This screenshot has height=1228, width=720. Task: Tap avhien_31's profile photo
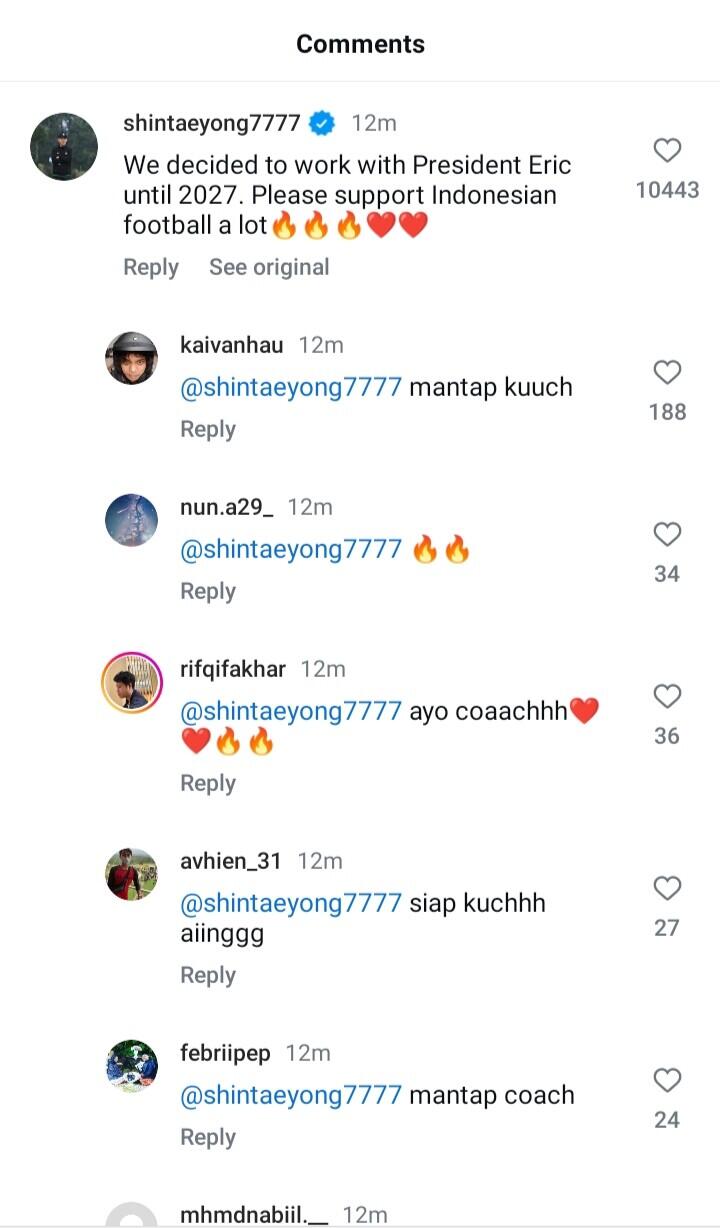pyautogui.click(x=131, y=874)
